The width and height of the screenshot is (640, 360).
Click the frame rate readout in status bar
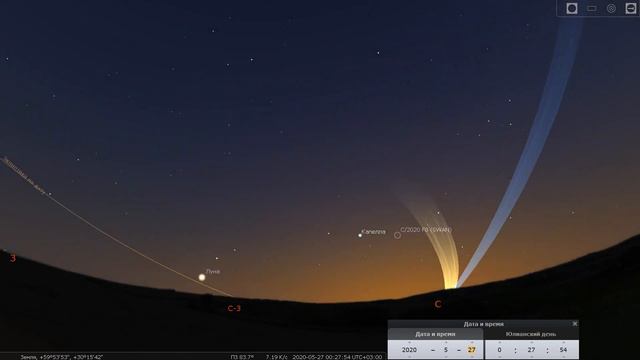[277, 357]
